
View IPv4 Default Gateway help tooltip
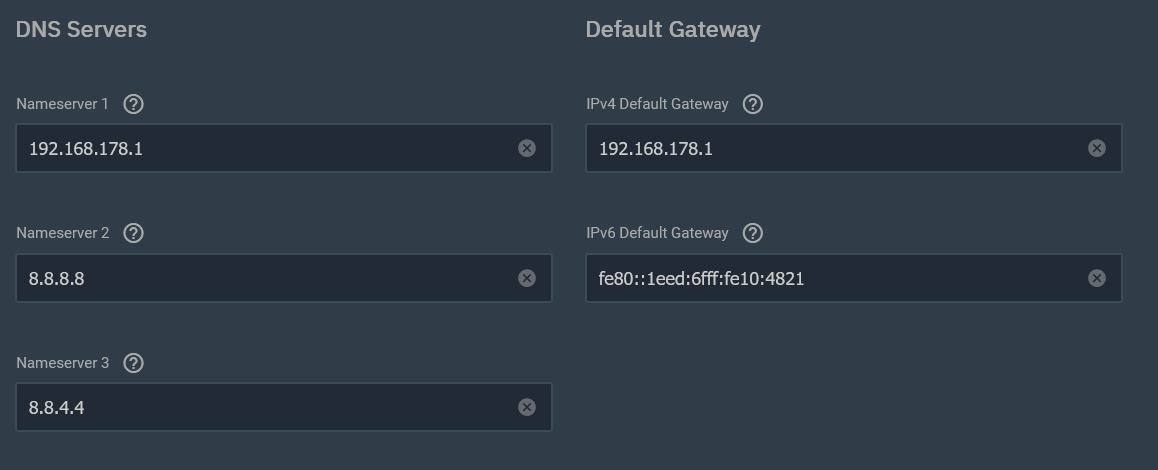coord(753,104)
